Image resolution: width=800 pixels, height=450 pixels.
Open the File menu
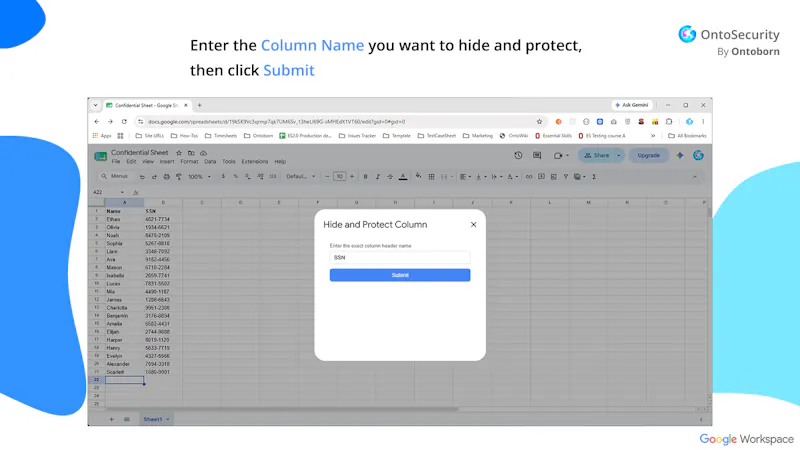[116, 162]
